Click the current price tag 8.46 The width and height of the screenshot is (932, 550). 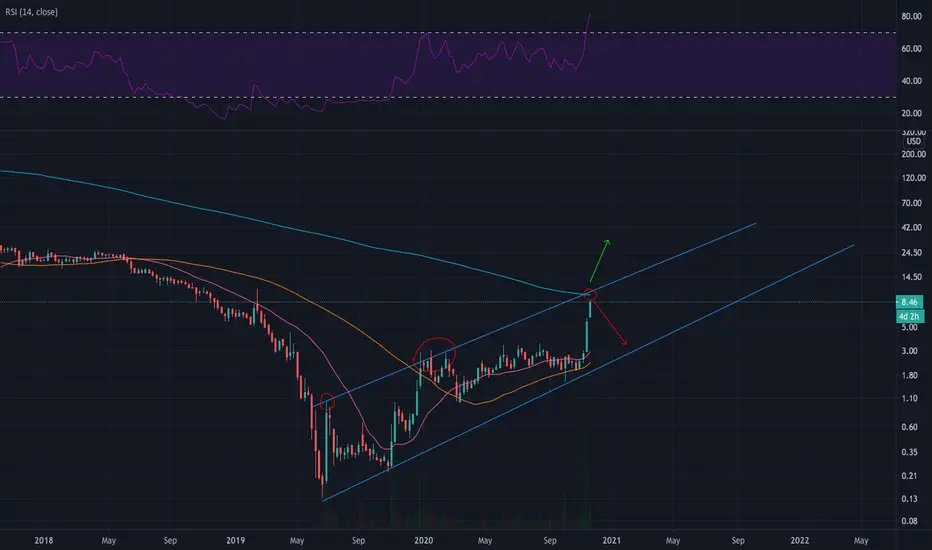tap(909, 302)
